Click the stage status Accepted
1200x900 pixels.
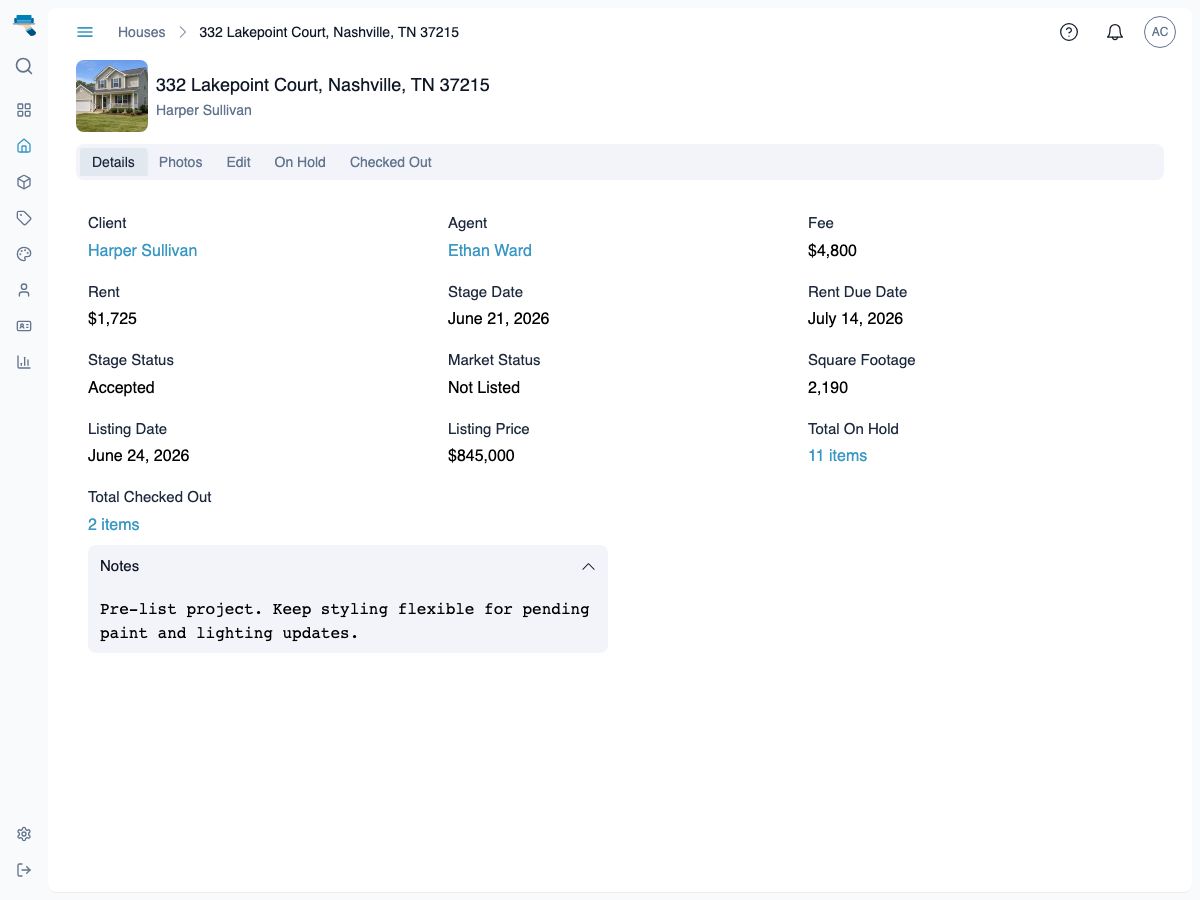coord(121,387)
